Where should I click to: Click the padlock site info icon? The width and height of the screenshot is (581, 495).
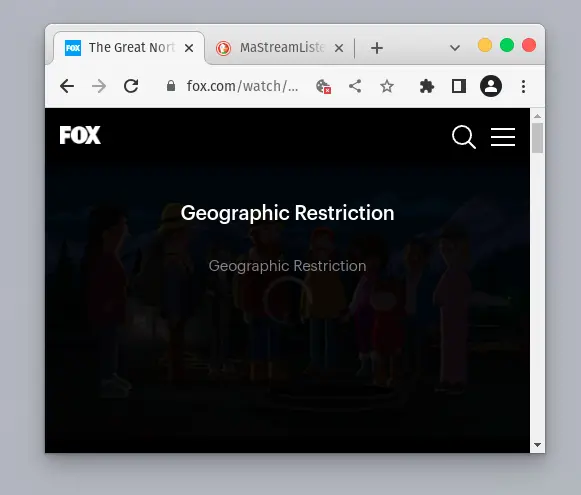171,86
